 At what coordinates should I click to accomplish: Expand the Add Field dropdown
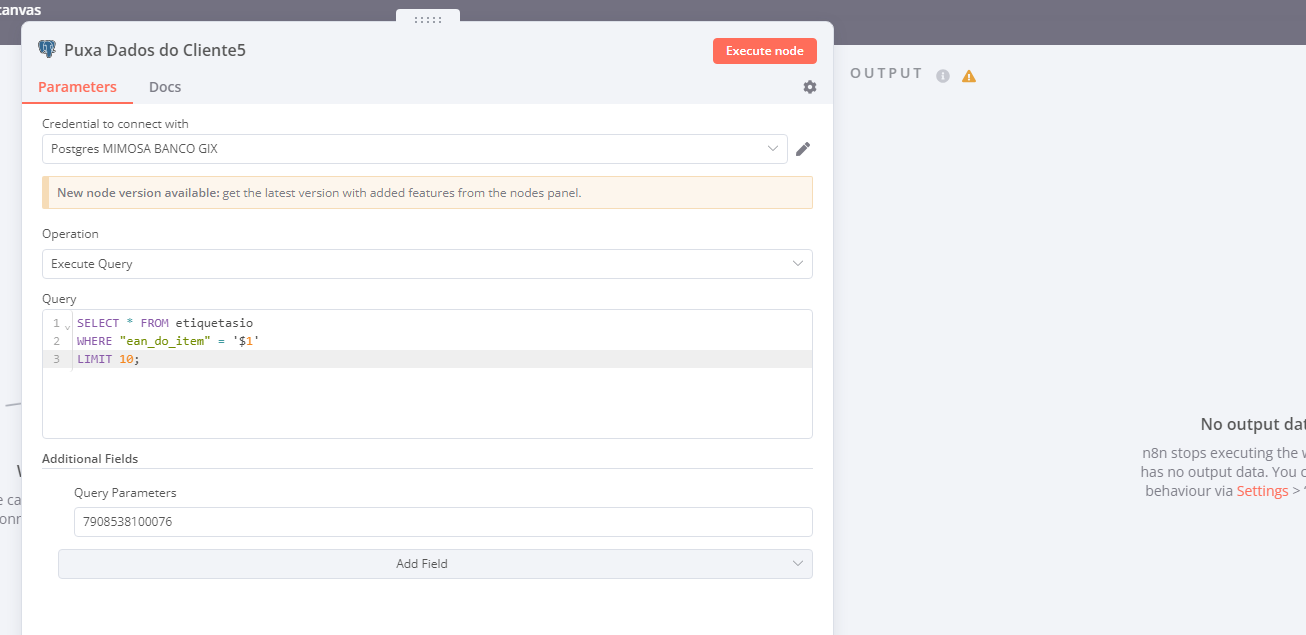435,564
